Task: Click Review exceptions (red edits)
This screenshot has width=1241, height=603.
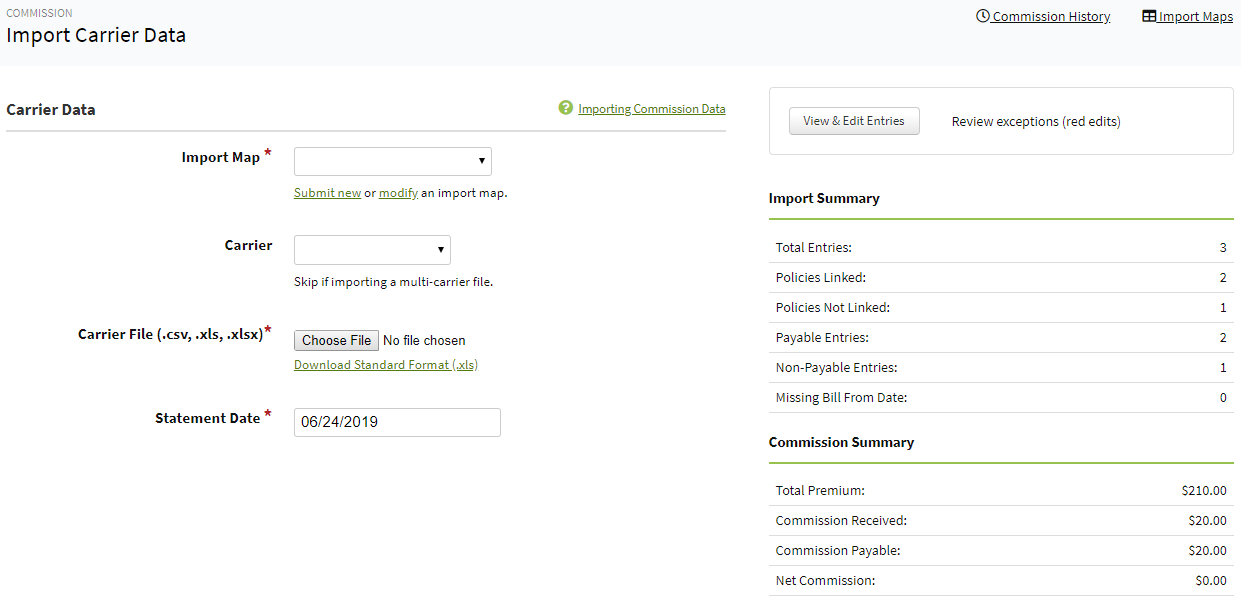Action: [1035, 120]
